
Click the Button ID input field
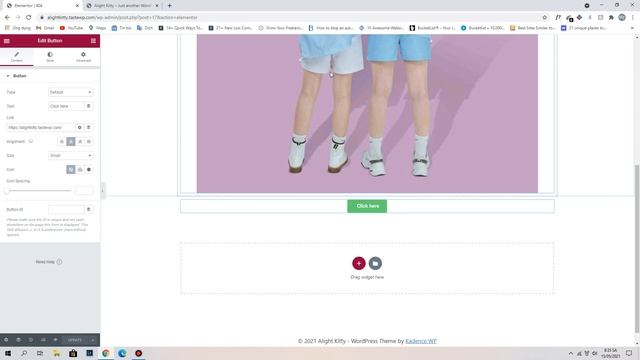click(x=66, y=209)
